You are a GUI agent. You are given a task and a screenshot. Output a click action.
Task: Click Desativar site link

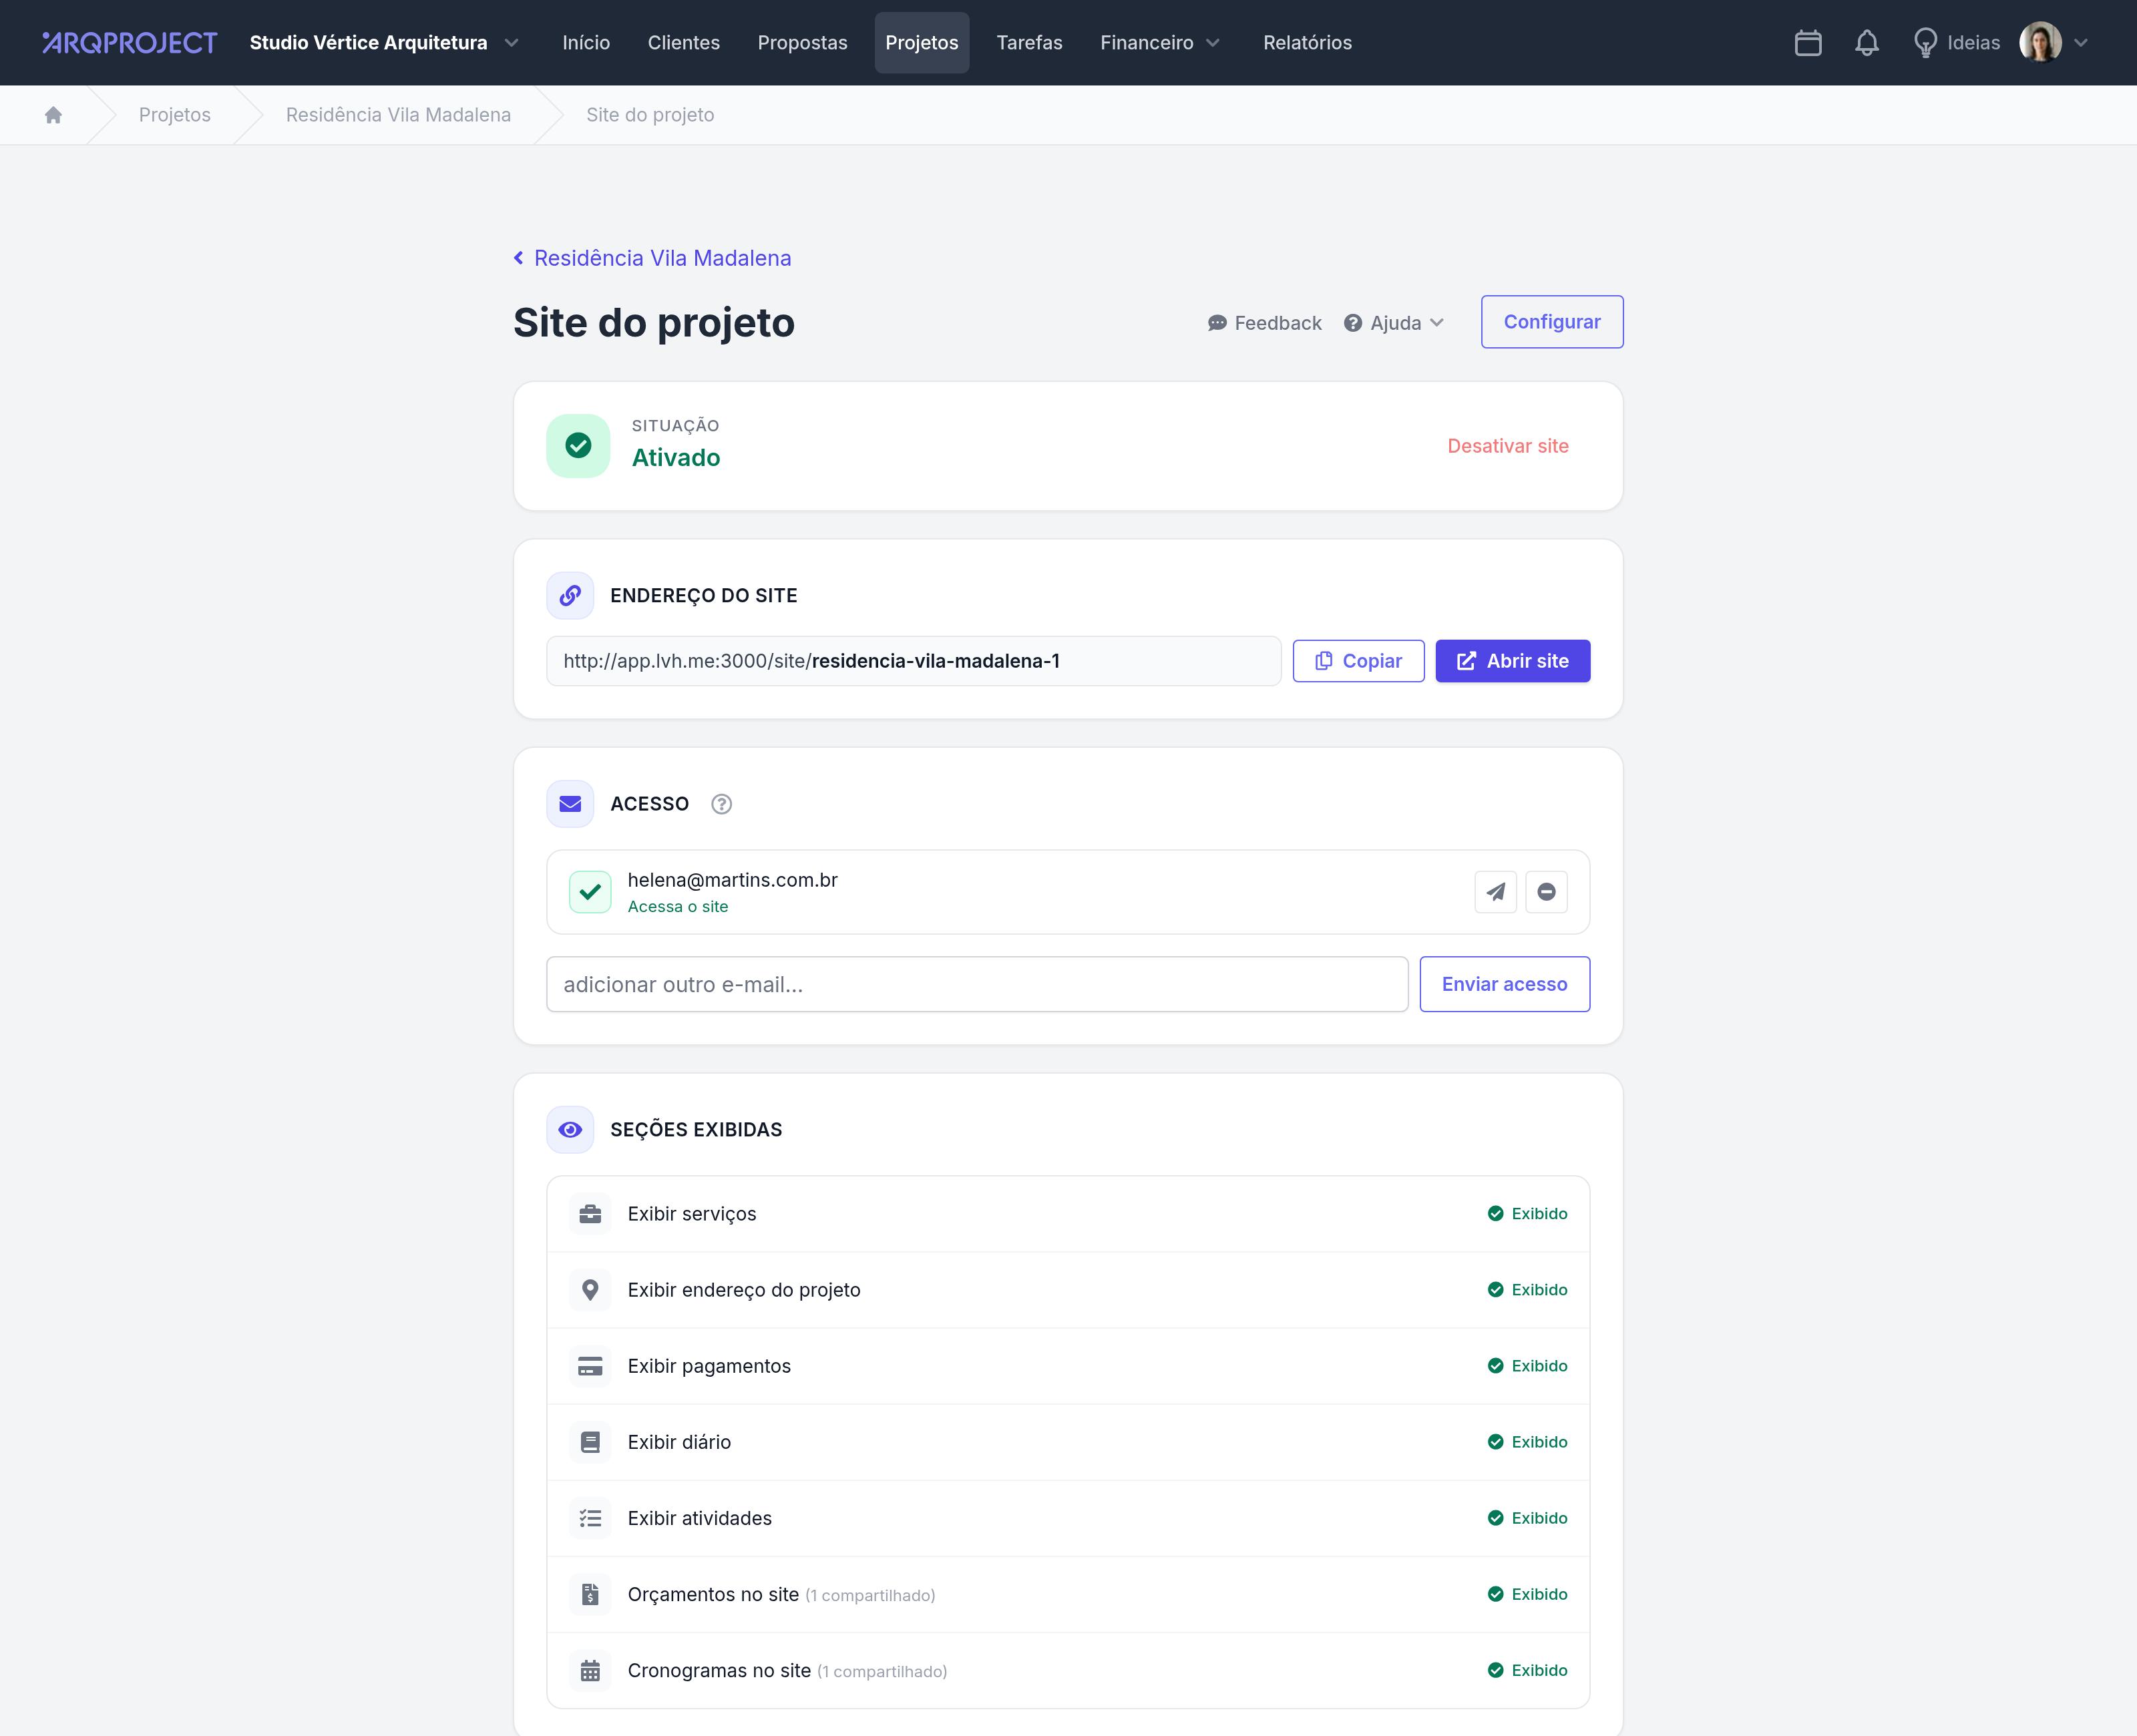click(x=1507, y=446)
